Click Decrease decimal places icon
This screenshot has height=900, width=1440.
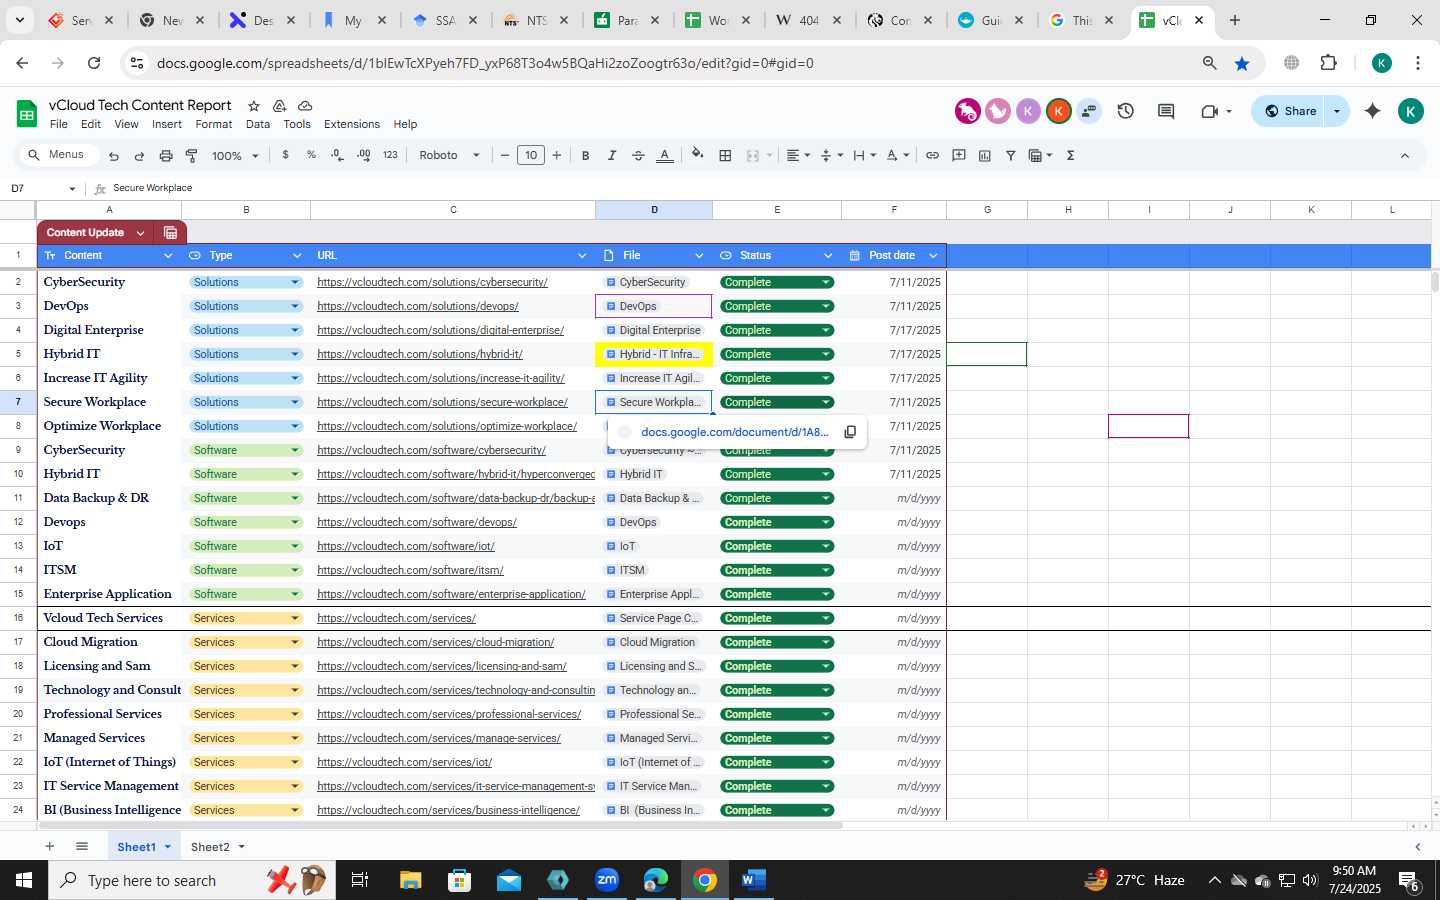point(338,155)
